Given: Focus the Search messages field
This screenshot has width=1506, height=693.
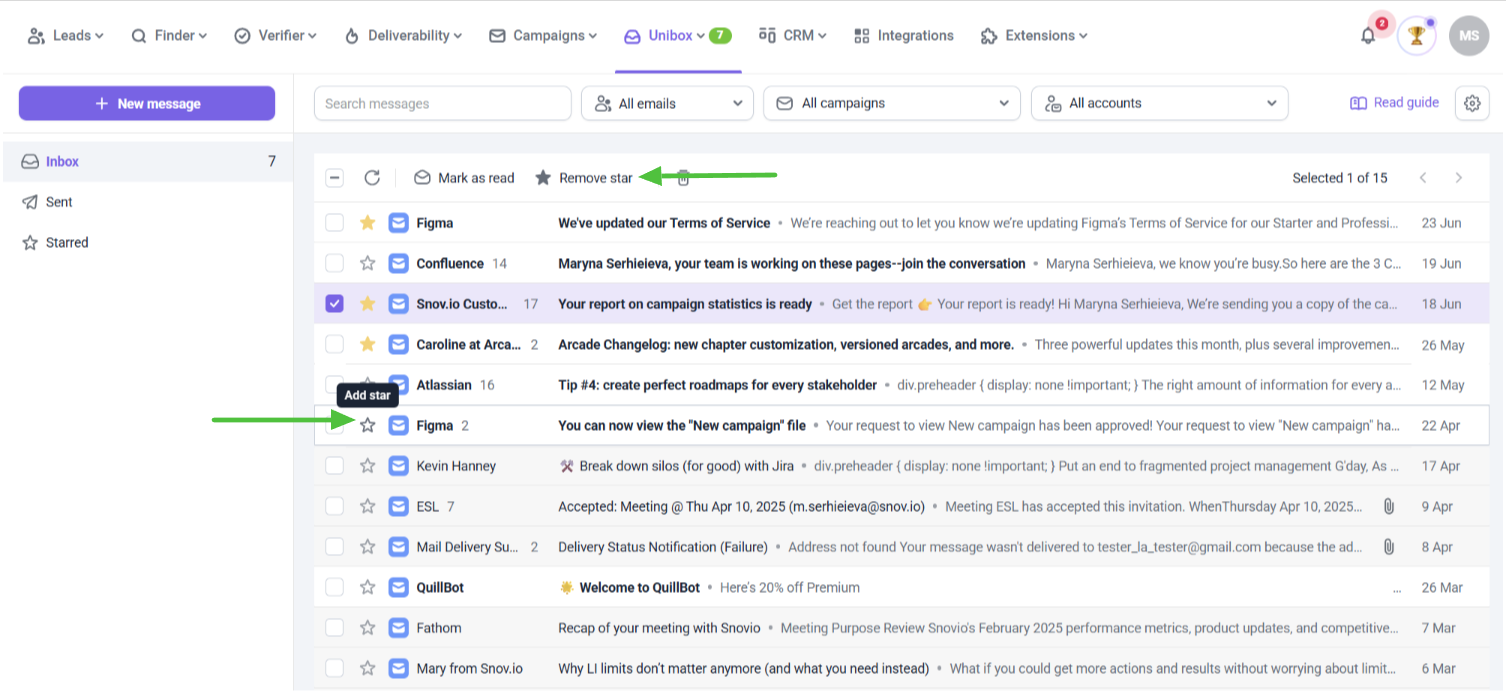Looking at the screenshot, I should click(x=442, y=103).
